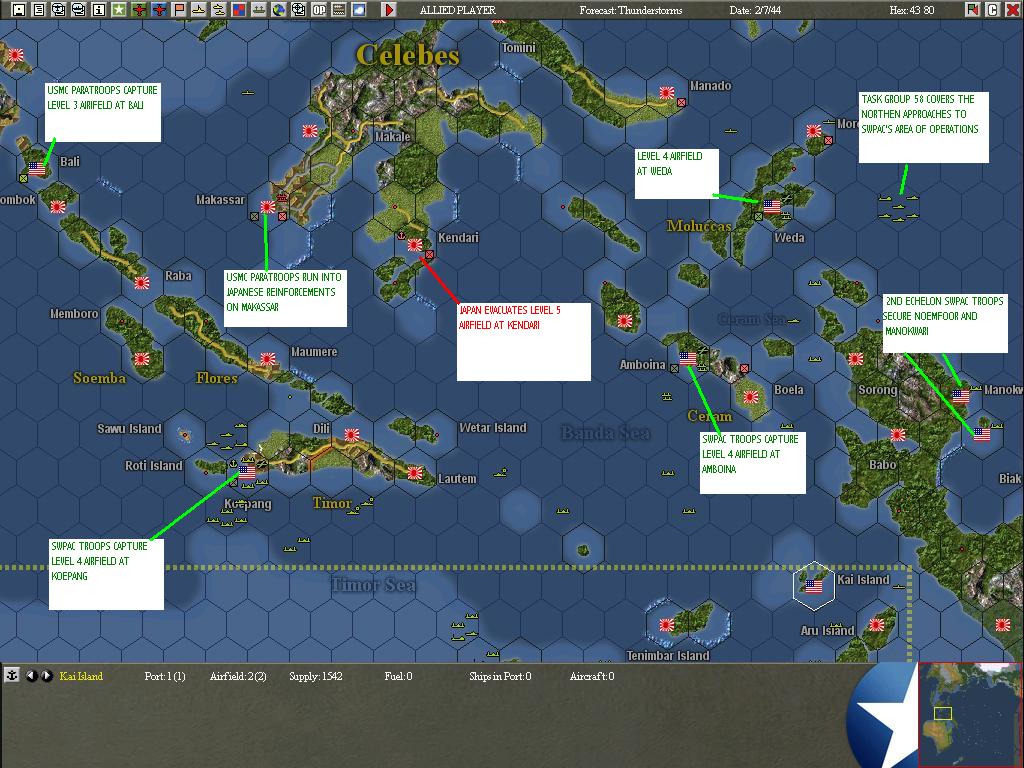Select the Japanese flag at Lautem

(415, 472)
